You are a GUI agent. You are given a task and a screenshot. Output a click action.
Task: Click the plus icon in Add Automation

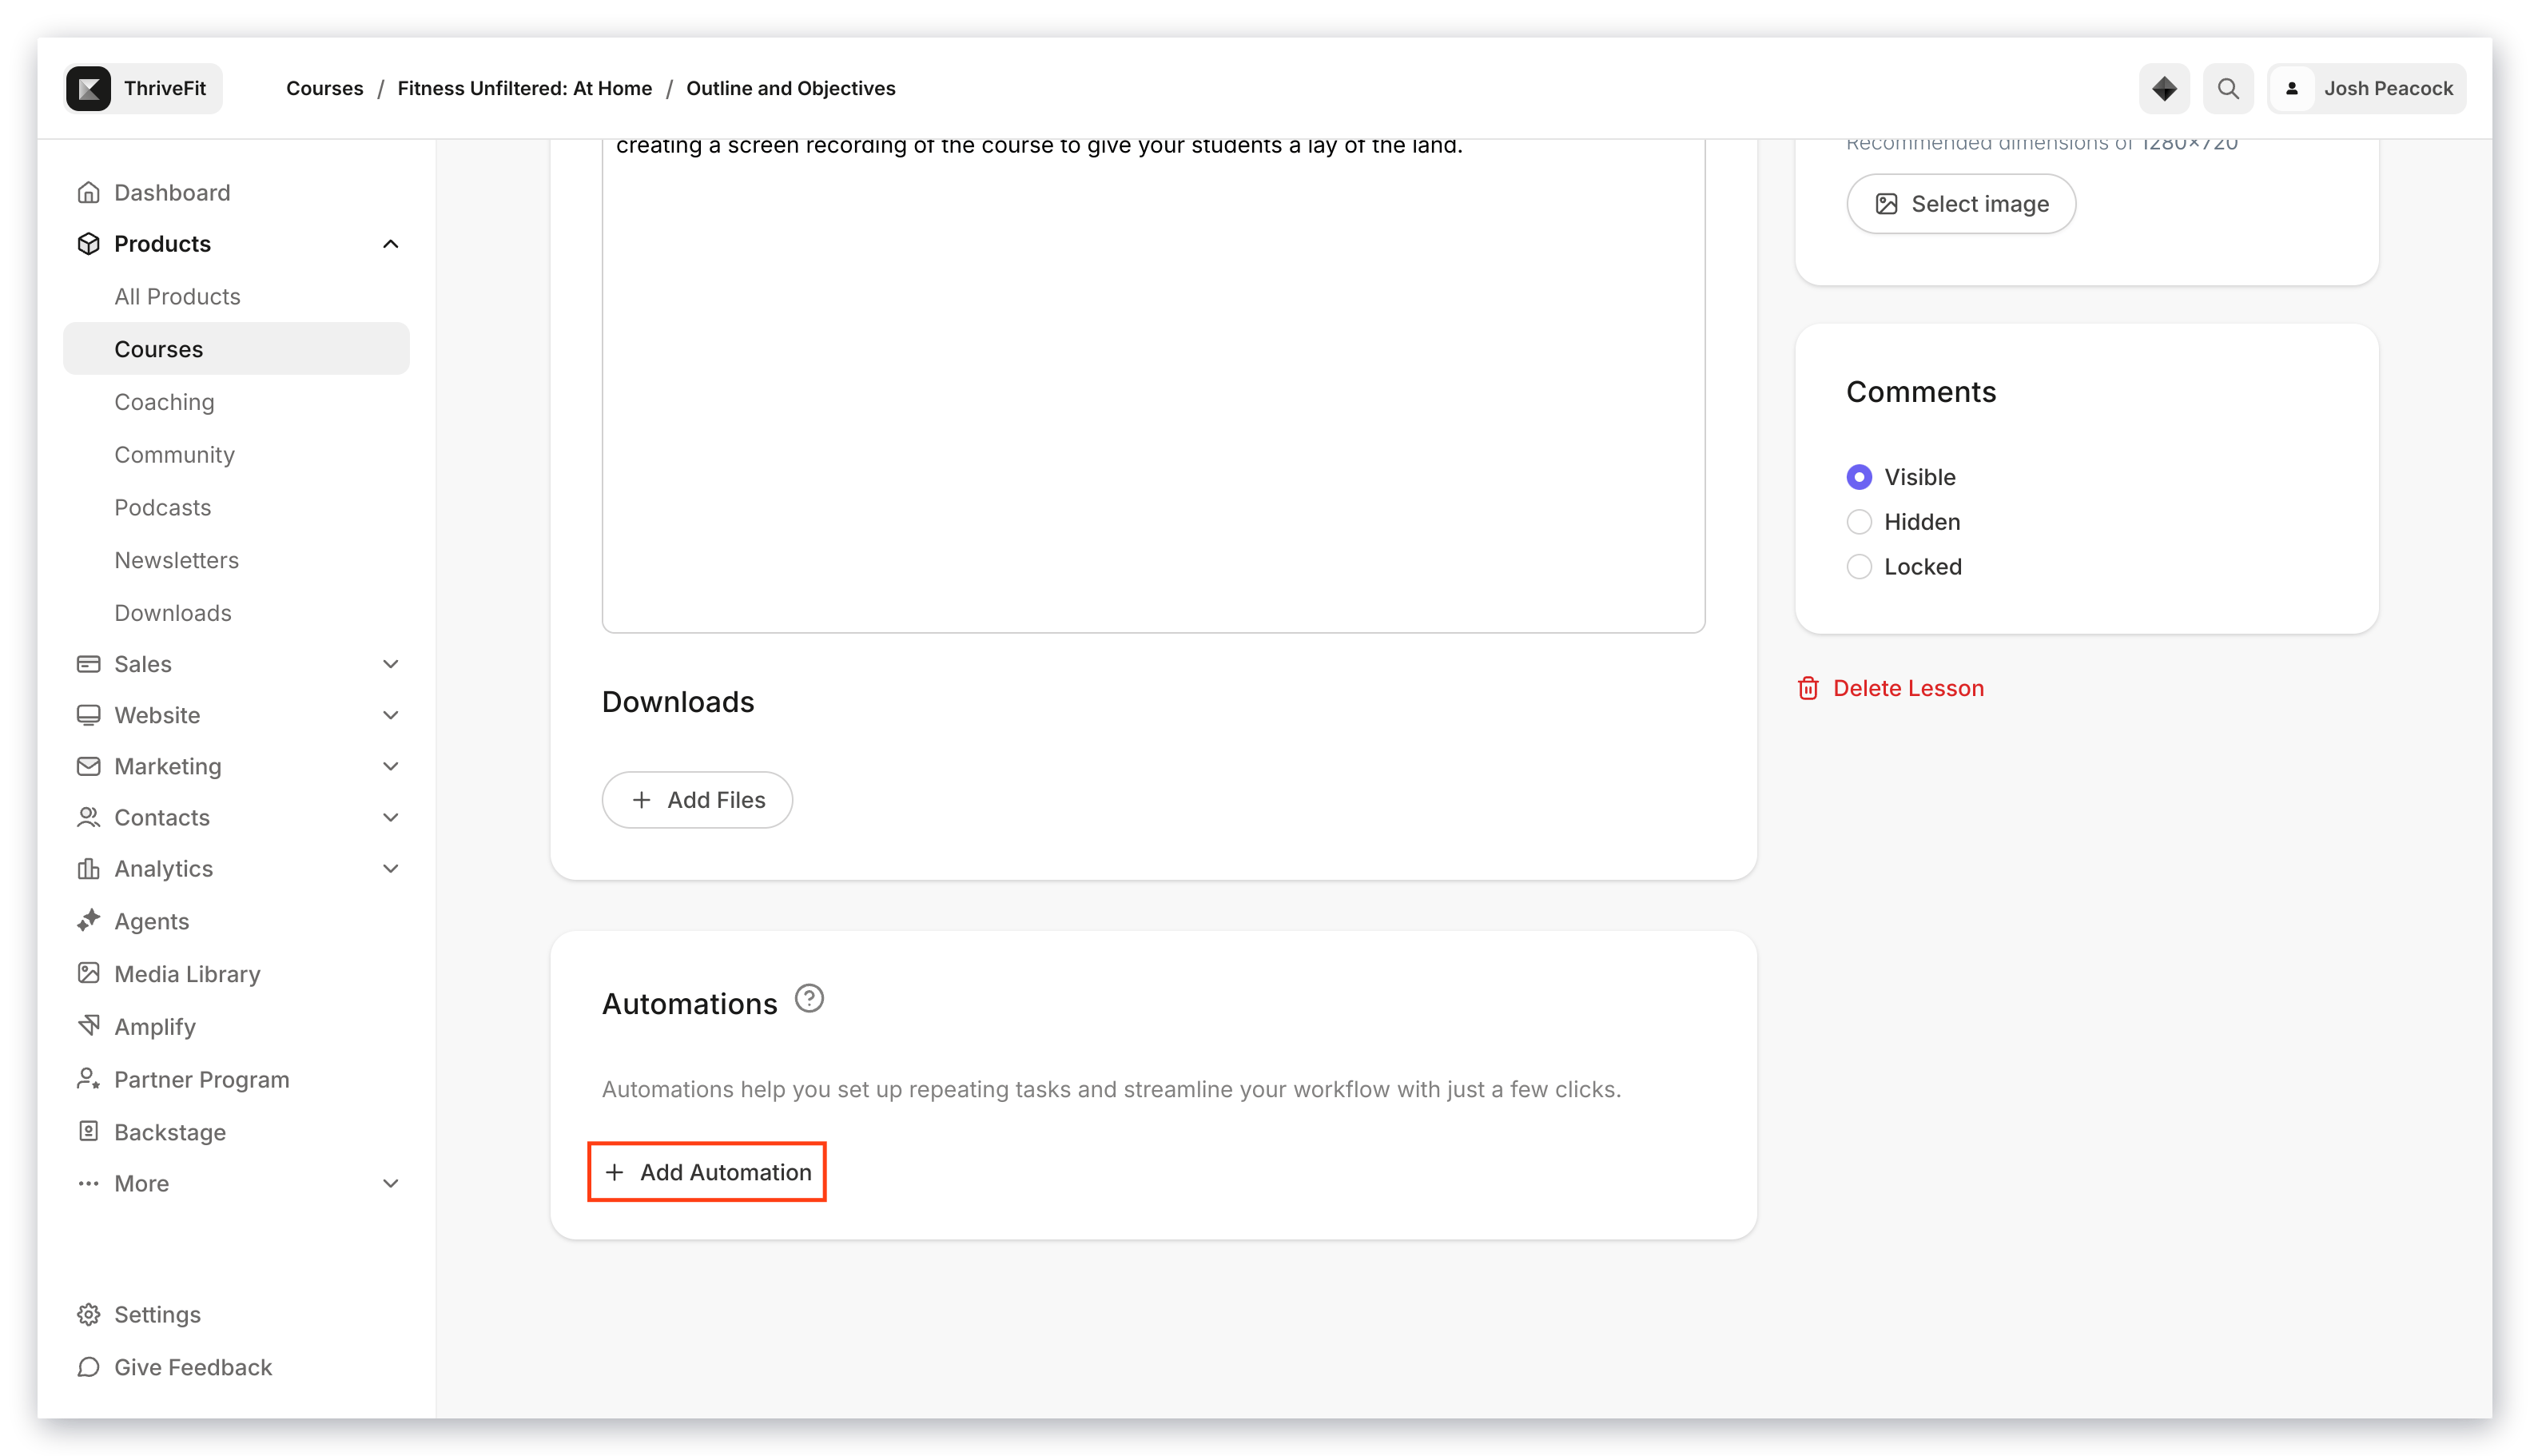tap(614, 1172)
